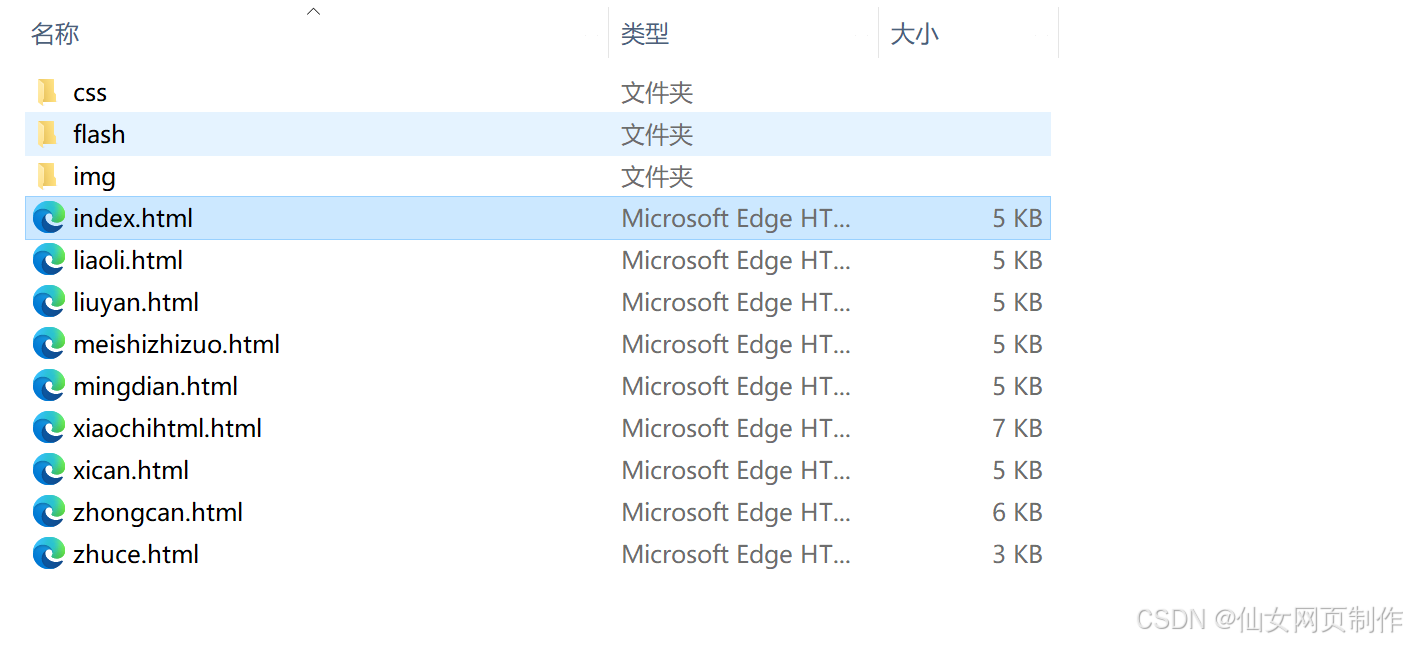This screenshot has width=1407, height=645.
Task: Click the Edge icon beside zhuce.html
Action: [x=48, y=554]
